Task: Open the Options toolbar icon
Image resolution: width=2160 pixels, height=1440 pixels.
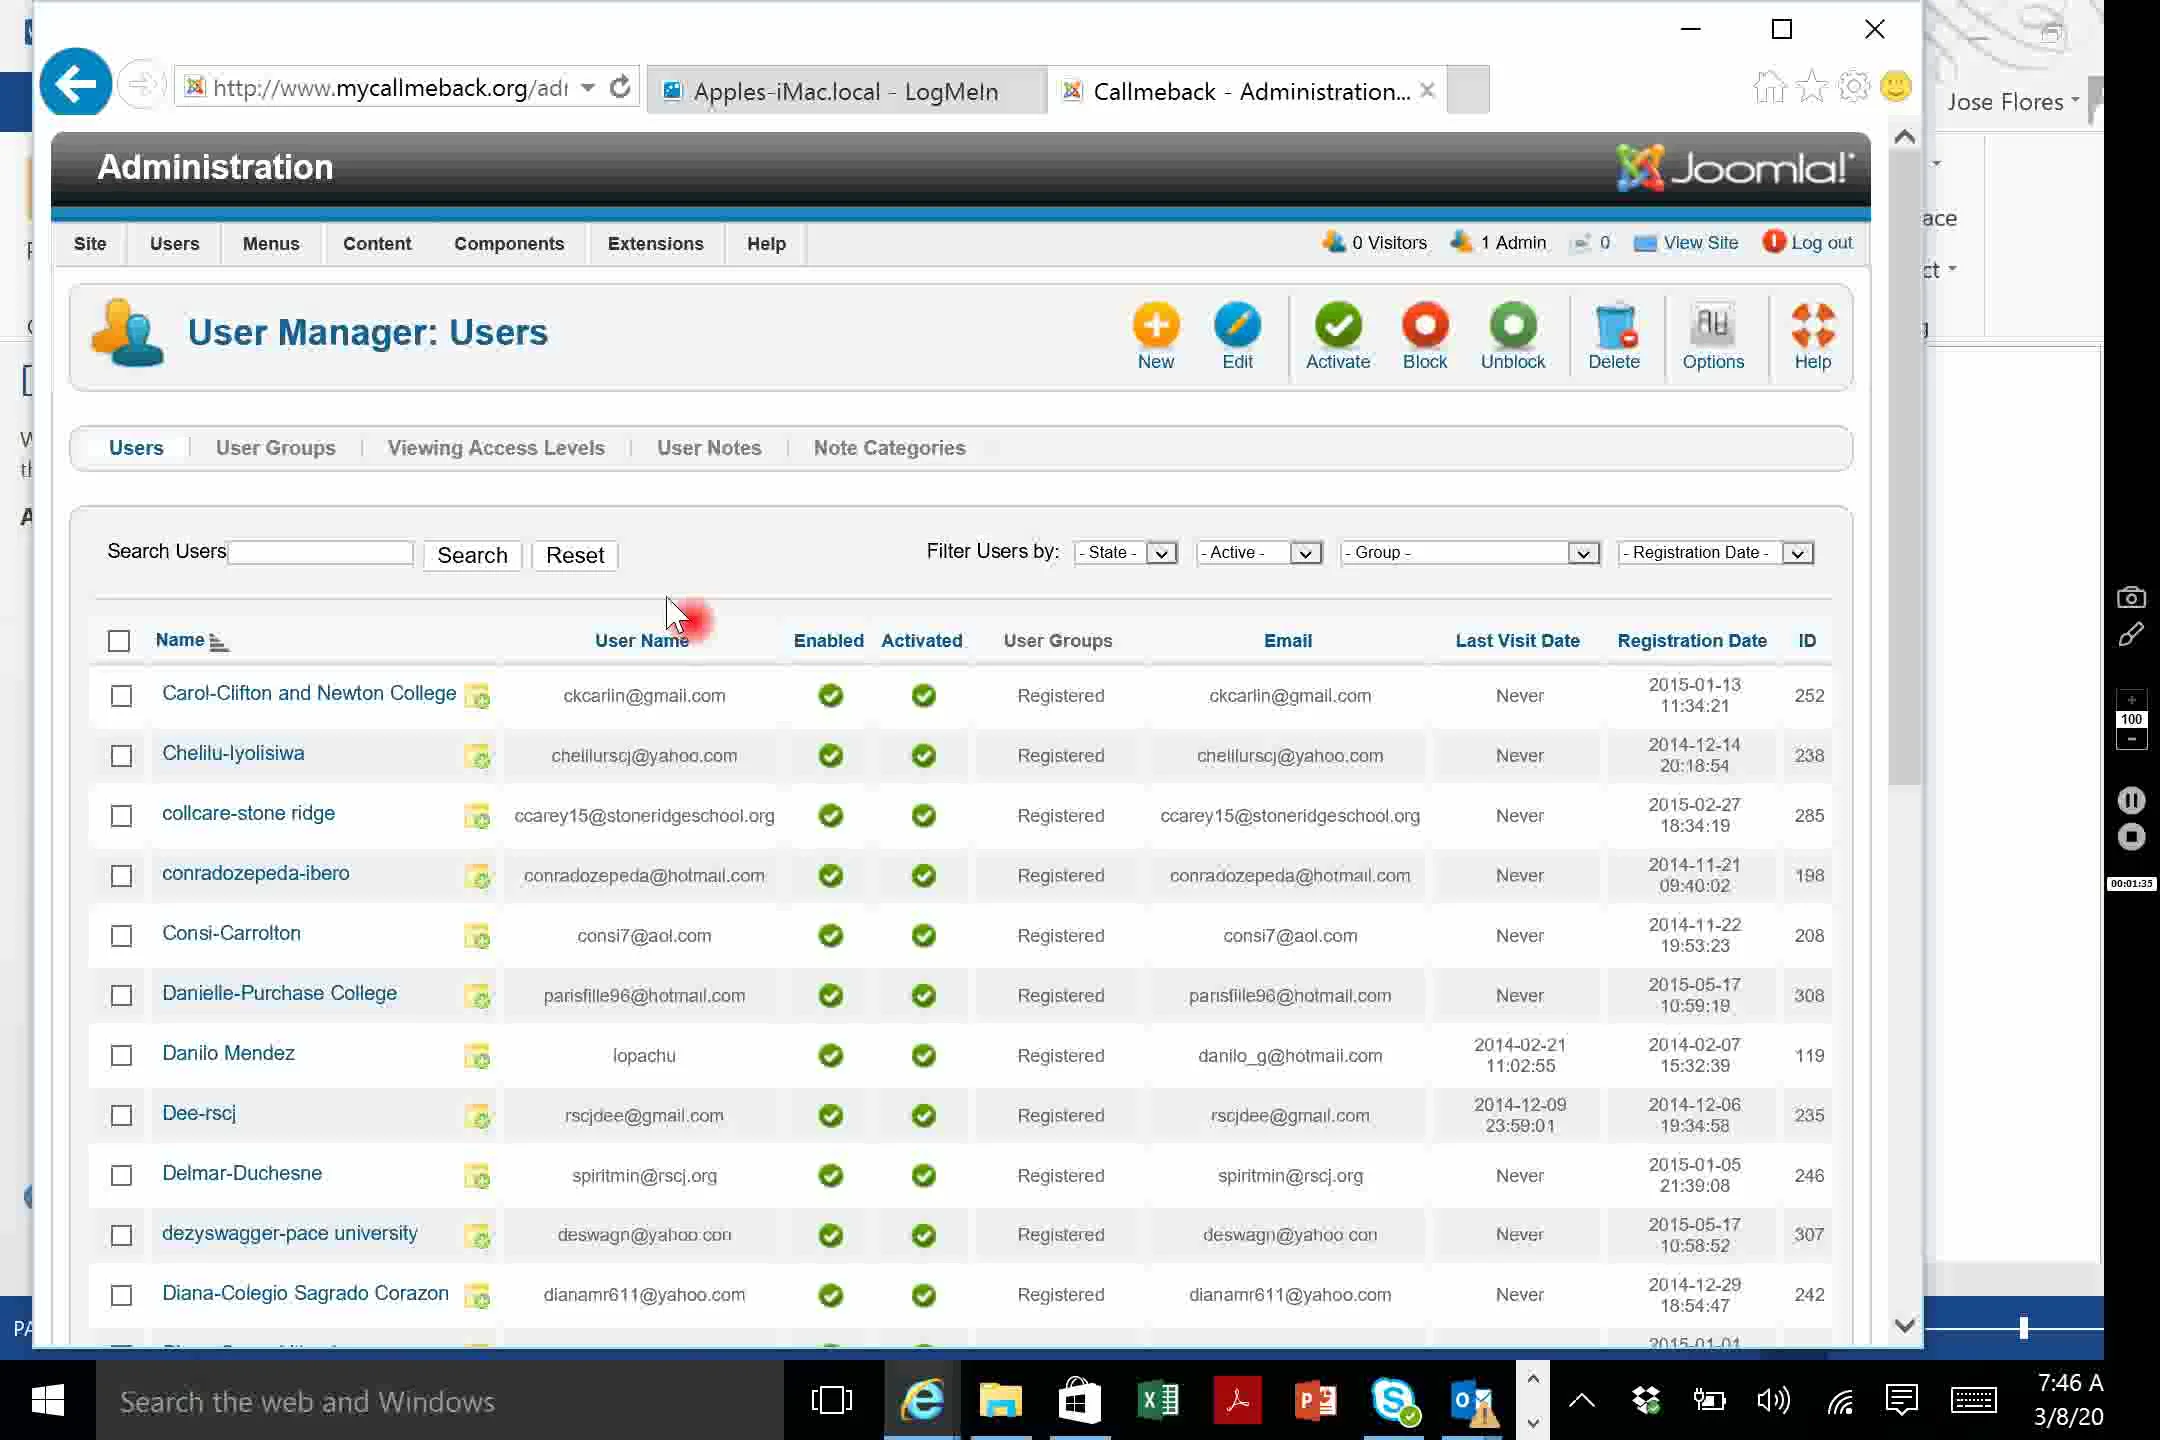Action: coord(1713,327)
